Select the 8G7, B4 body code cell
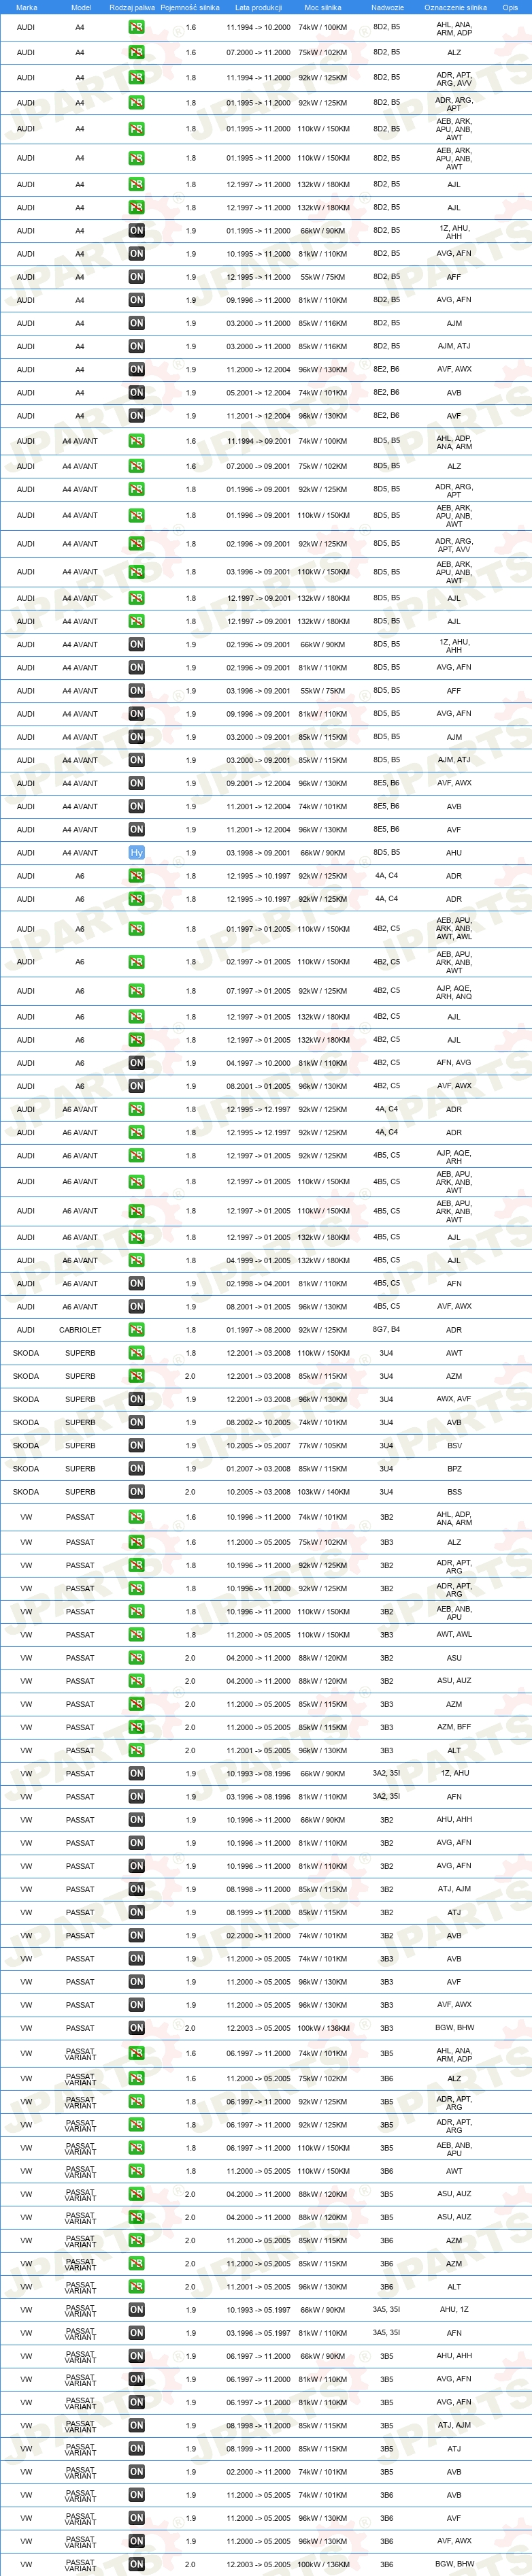This screenshot has height=2576, width=532. (x=387, y=1330)
